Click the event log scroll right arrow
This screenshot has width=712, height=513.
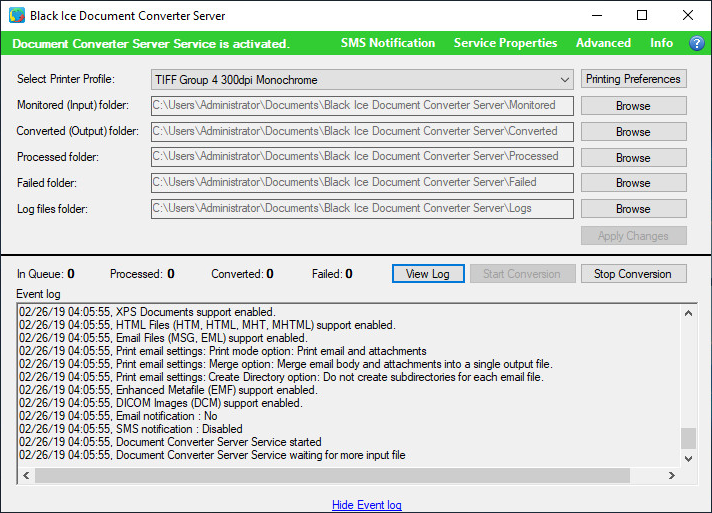coord(672,475)
